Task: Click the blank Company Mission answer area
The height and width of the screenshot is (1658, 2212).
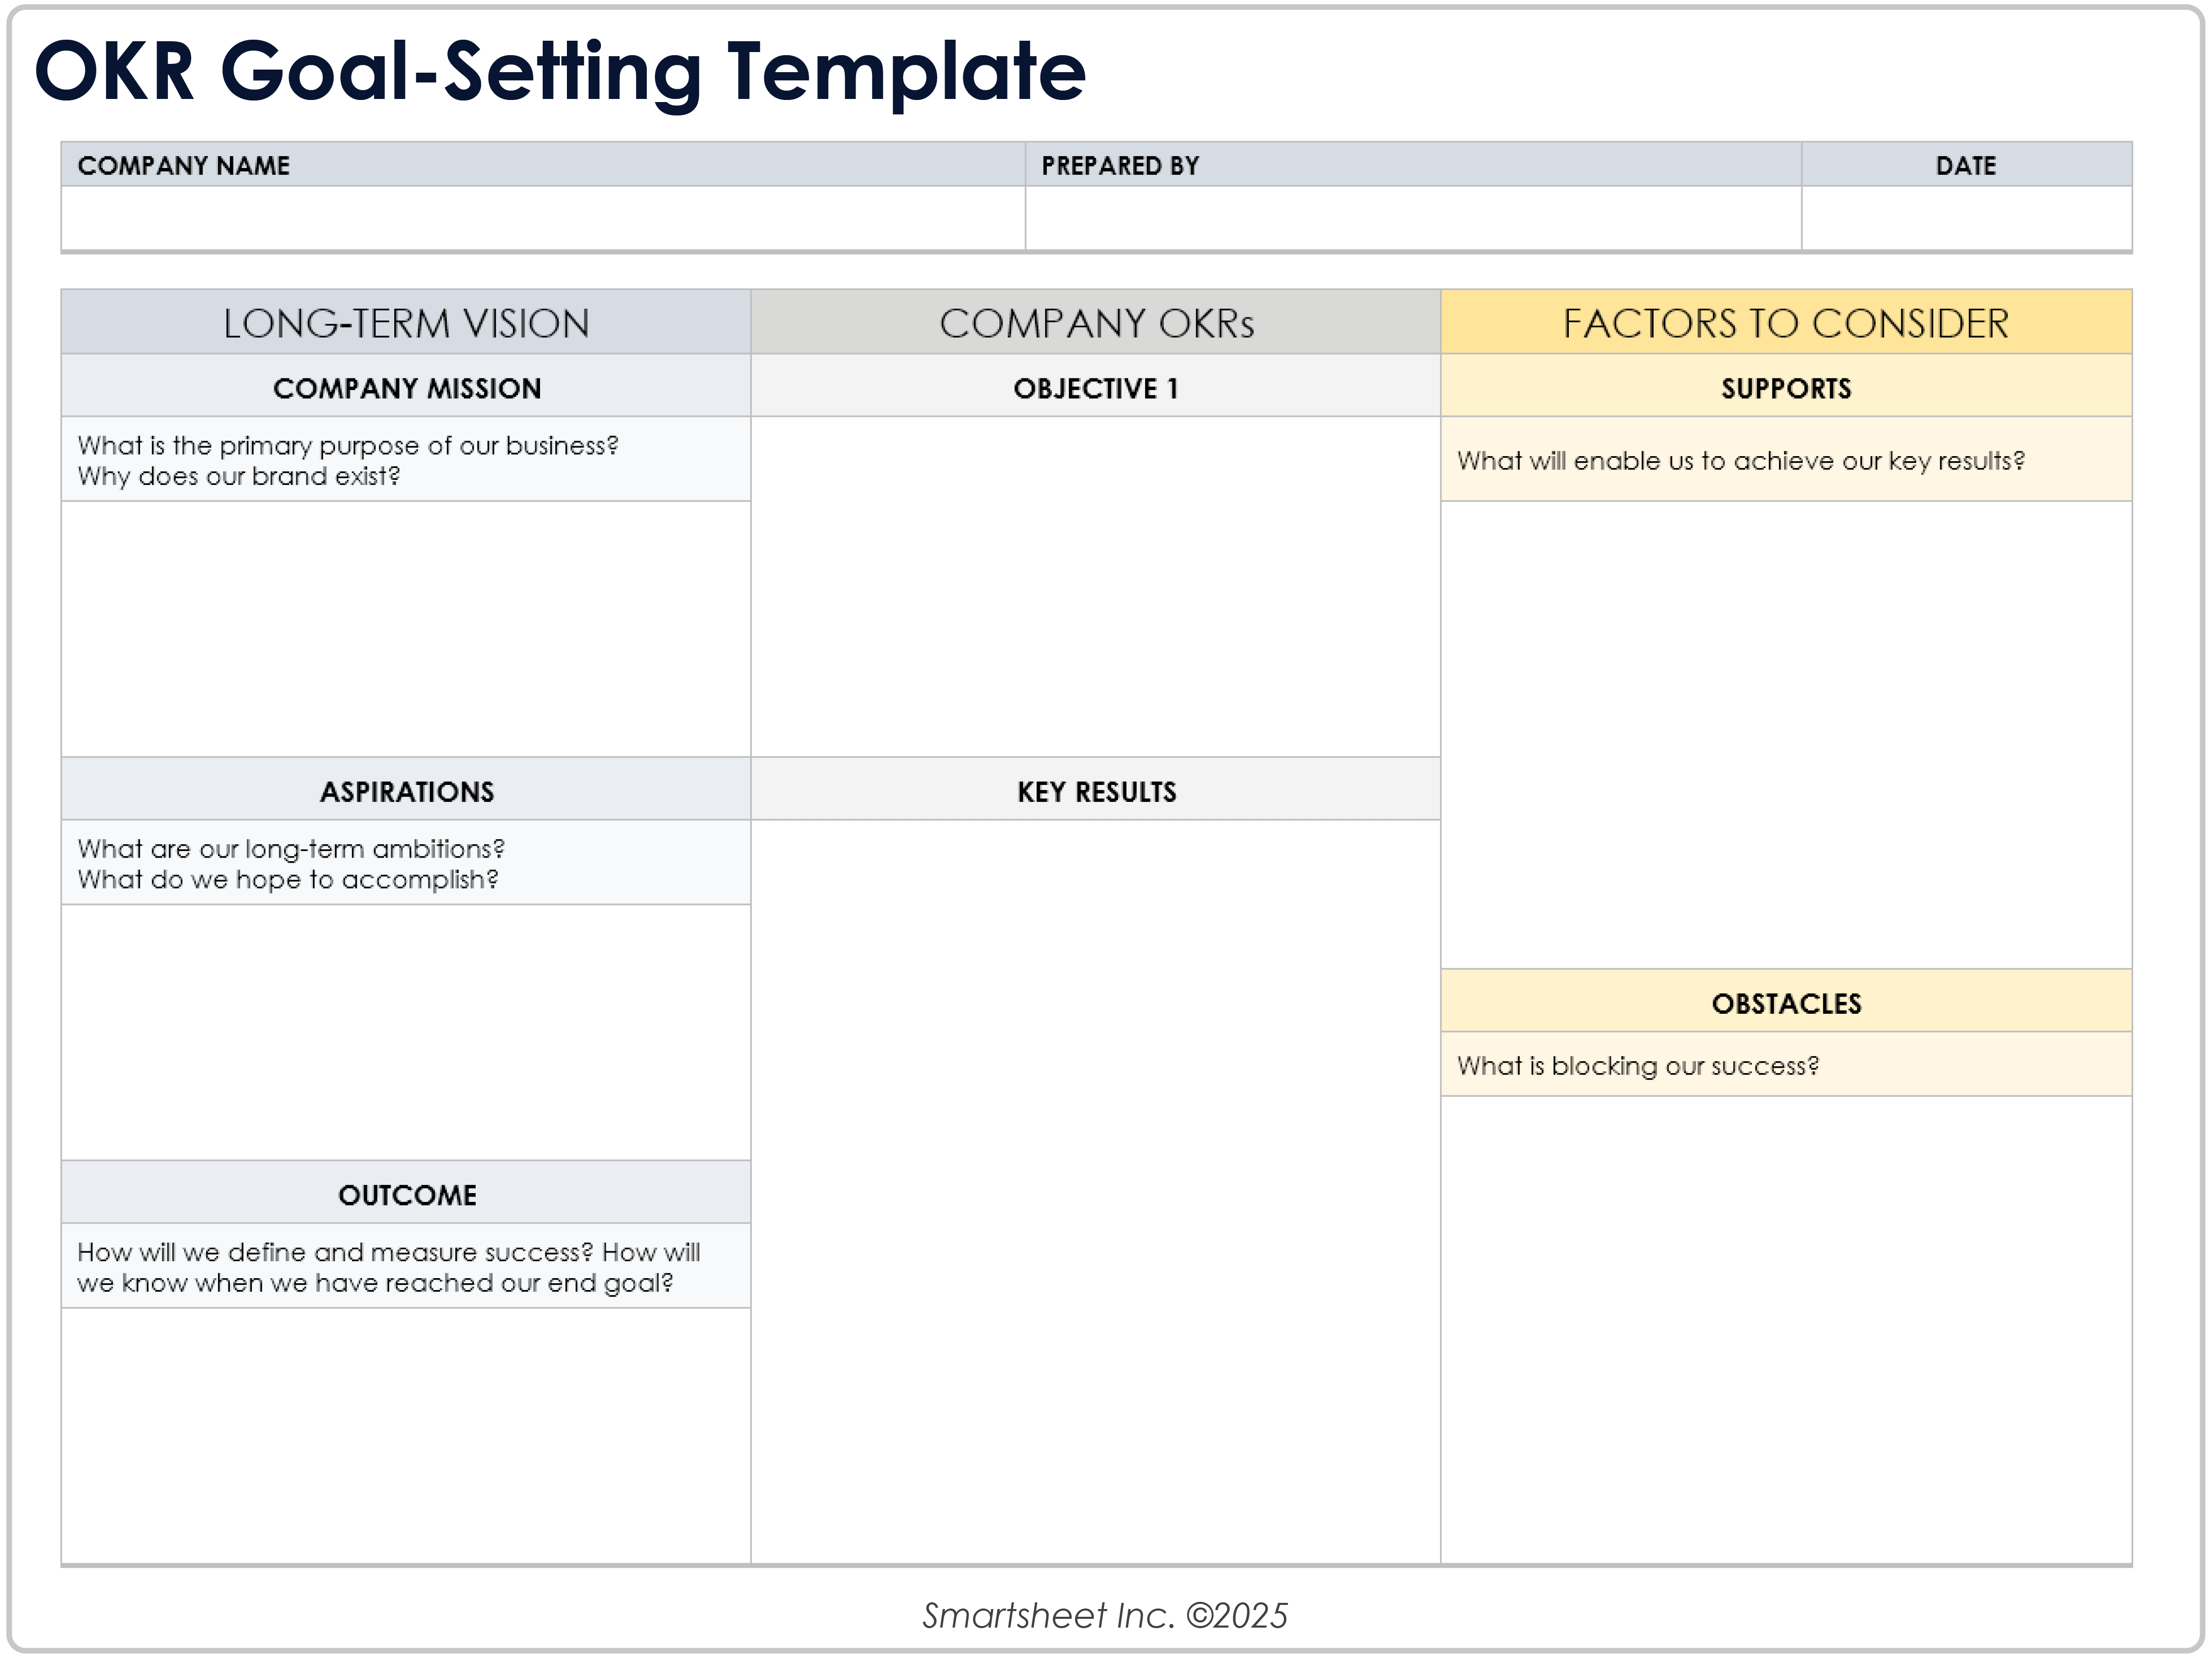Action: [405, 628]
